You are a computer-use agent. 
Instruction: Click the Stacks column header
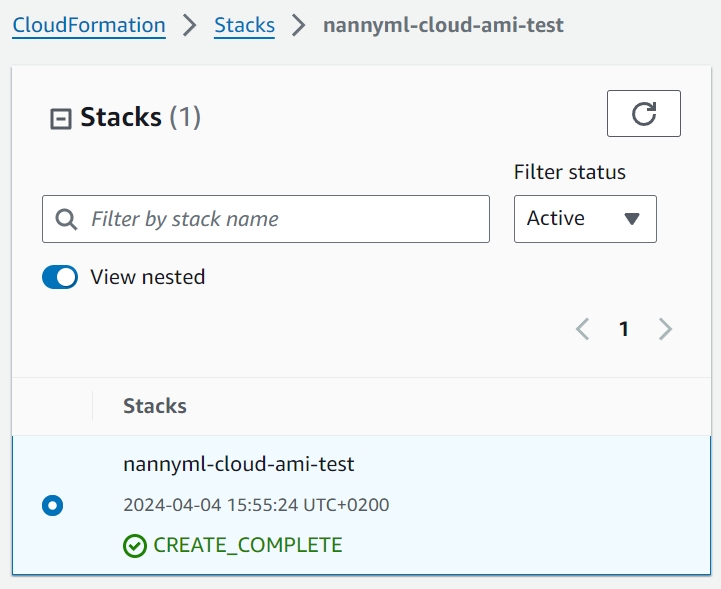click(155, 406)
